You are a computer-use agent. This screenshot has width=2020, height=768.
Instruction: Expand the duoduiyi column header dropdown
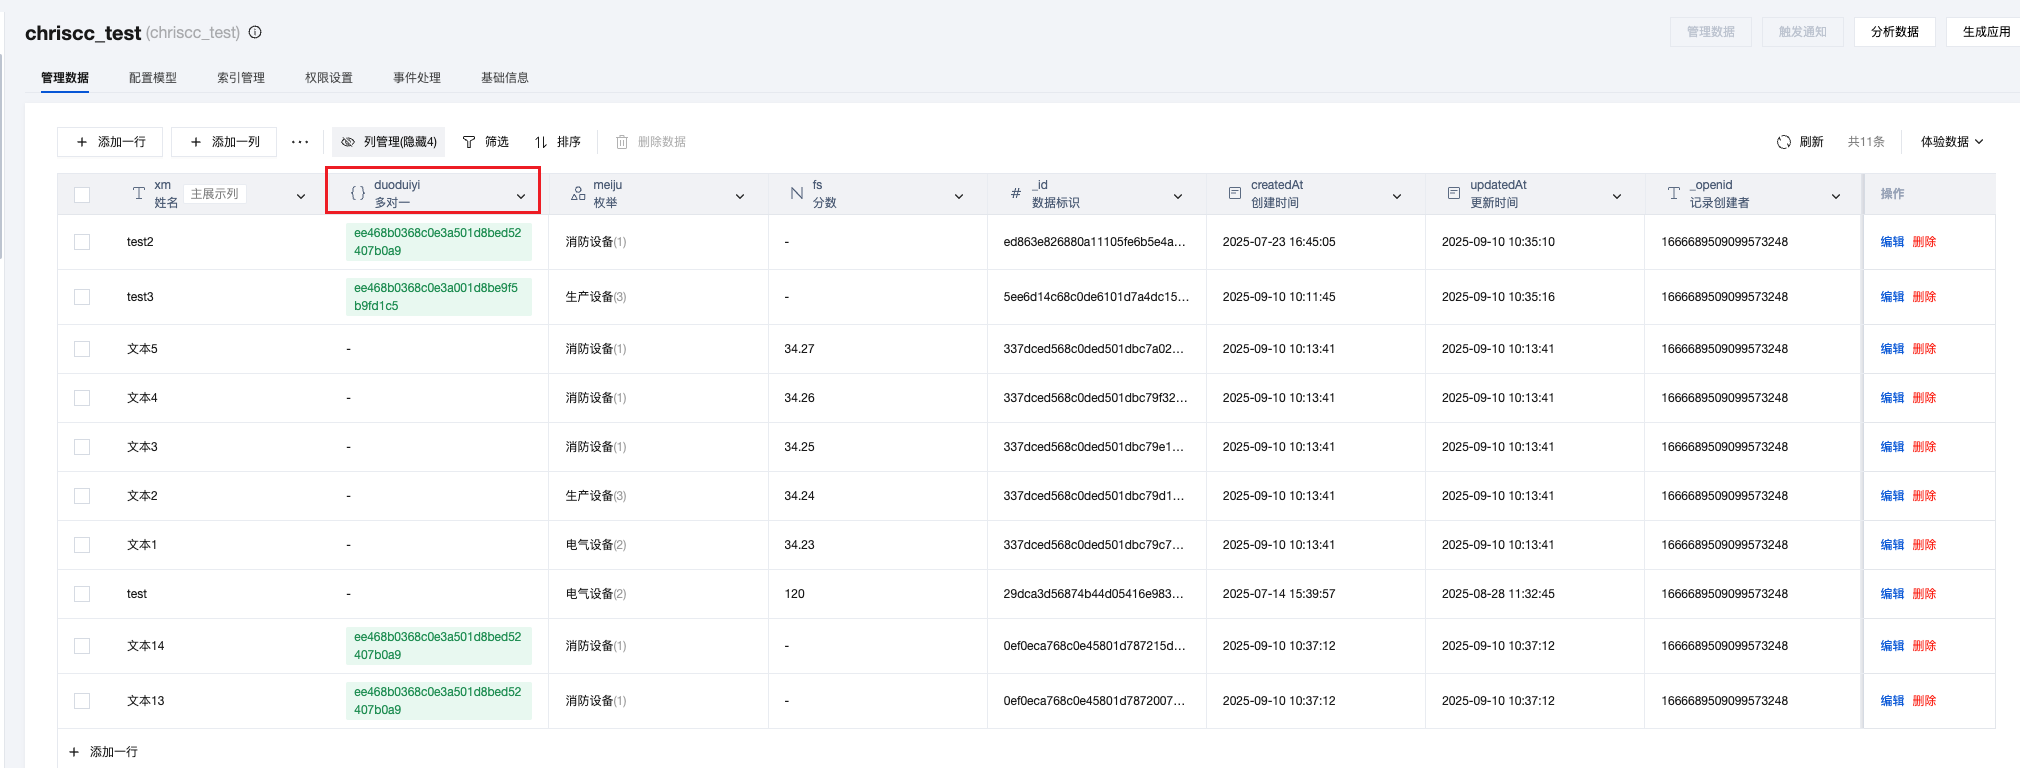pyautogui.click(x=521, y=196)
